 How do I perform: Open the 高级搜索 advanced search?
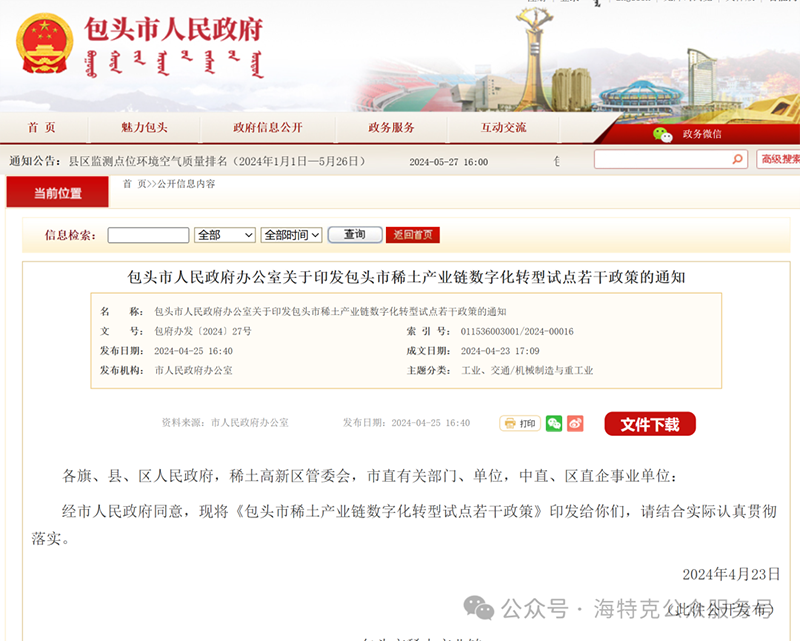point(779,160)
